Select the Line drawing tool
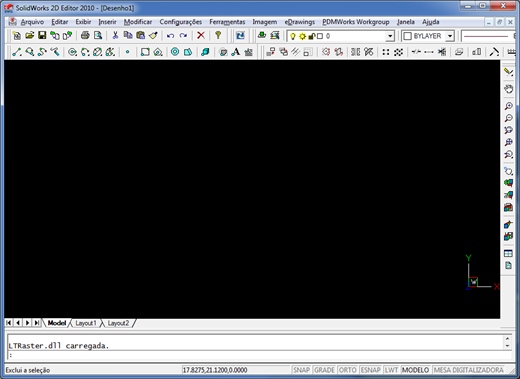 17,52
